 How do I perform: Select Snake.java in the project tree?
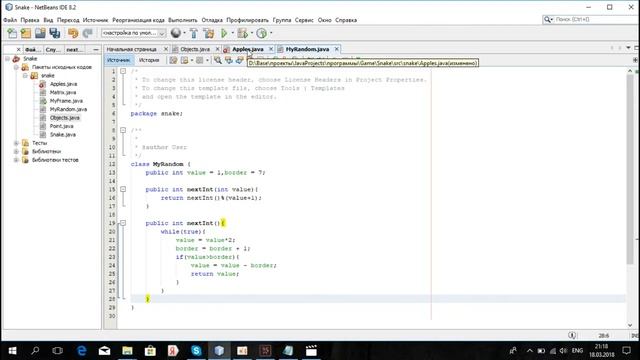point(62,135)
